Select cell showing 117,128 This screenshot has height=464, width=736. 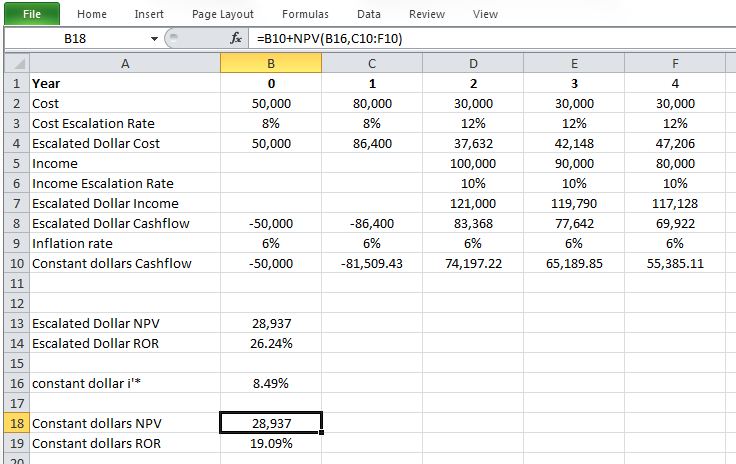tap(675, 203)
